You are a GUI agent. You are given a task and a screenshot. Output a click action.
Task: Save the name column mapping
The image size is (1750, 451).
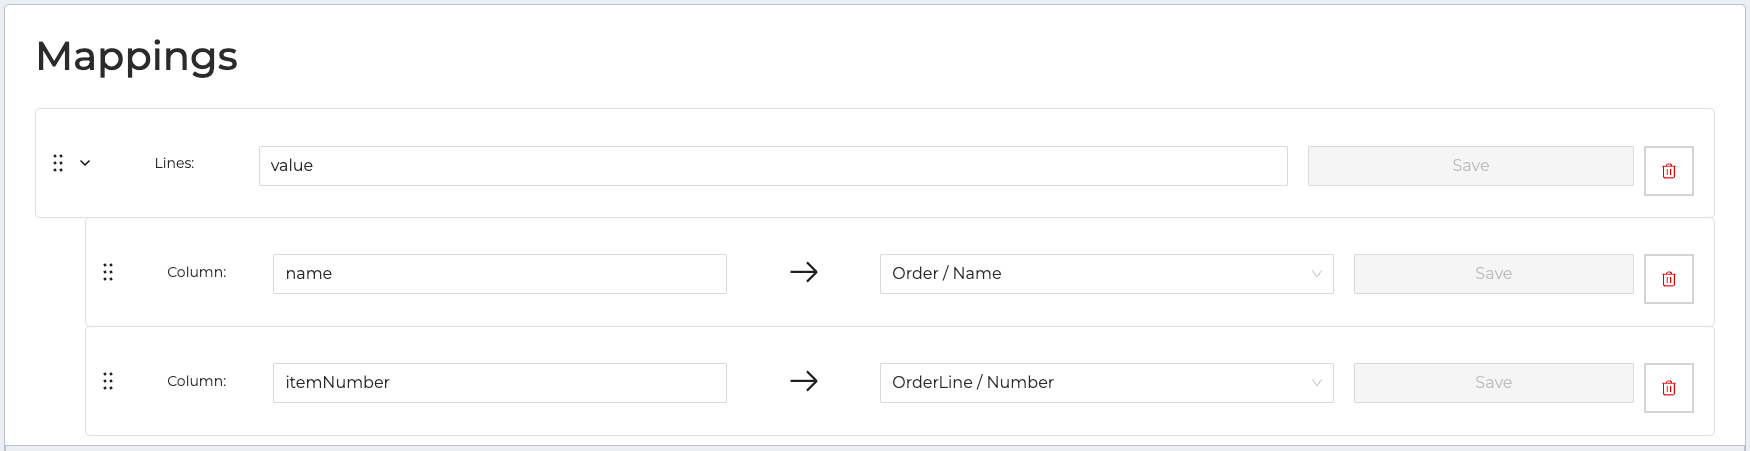1493,274
